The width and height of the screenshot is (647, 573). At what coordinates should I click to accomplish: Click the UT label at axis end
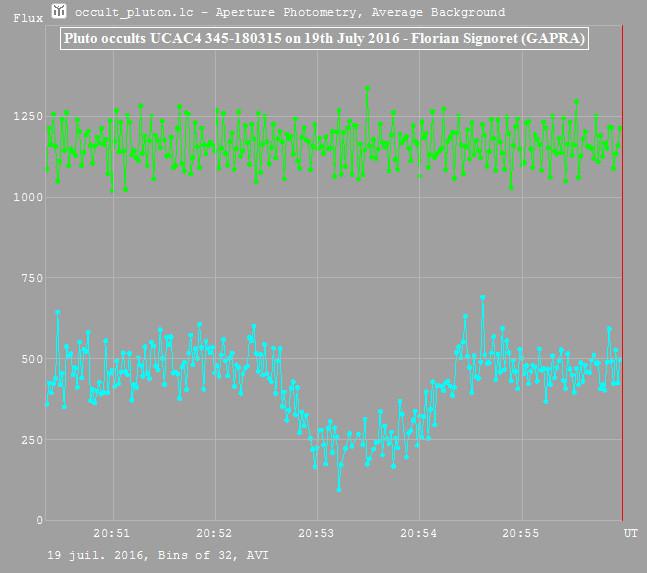630,533
